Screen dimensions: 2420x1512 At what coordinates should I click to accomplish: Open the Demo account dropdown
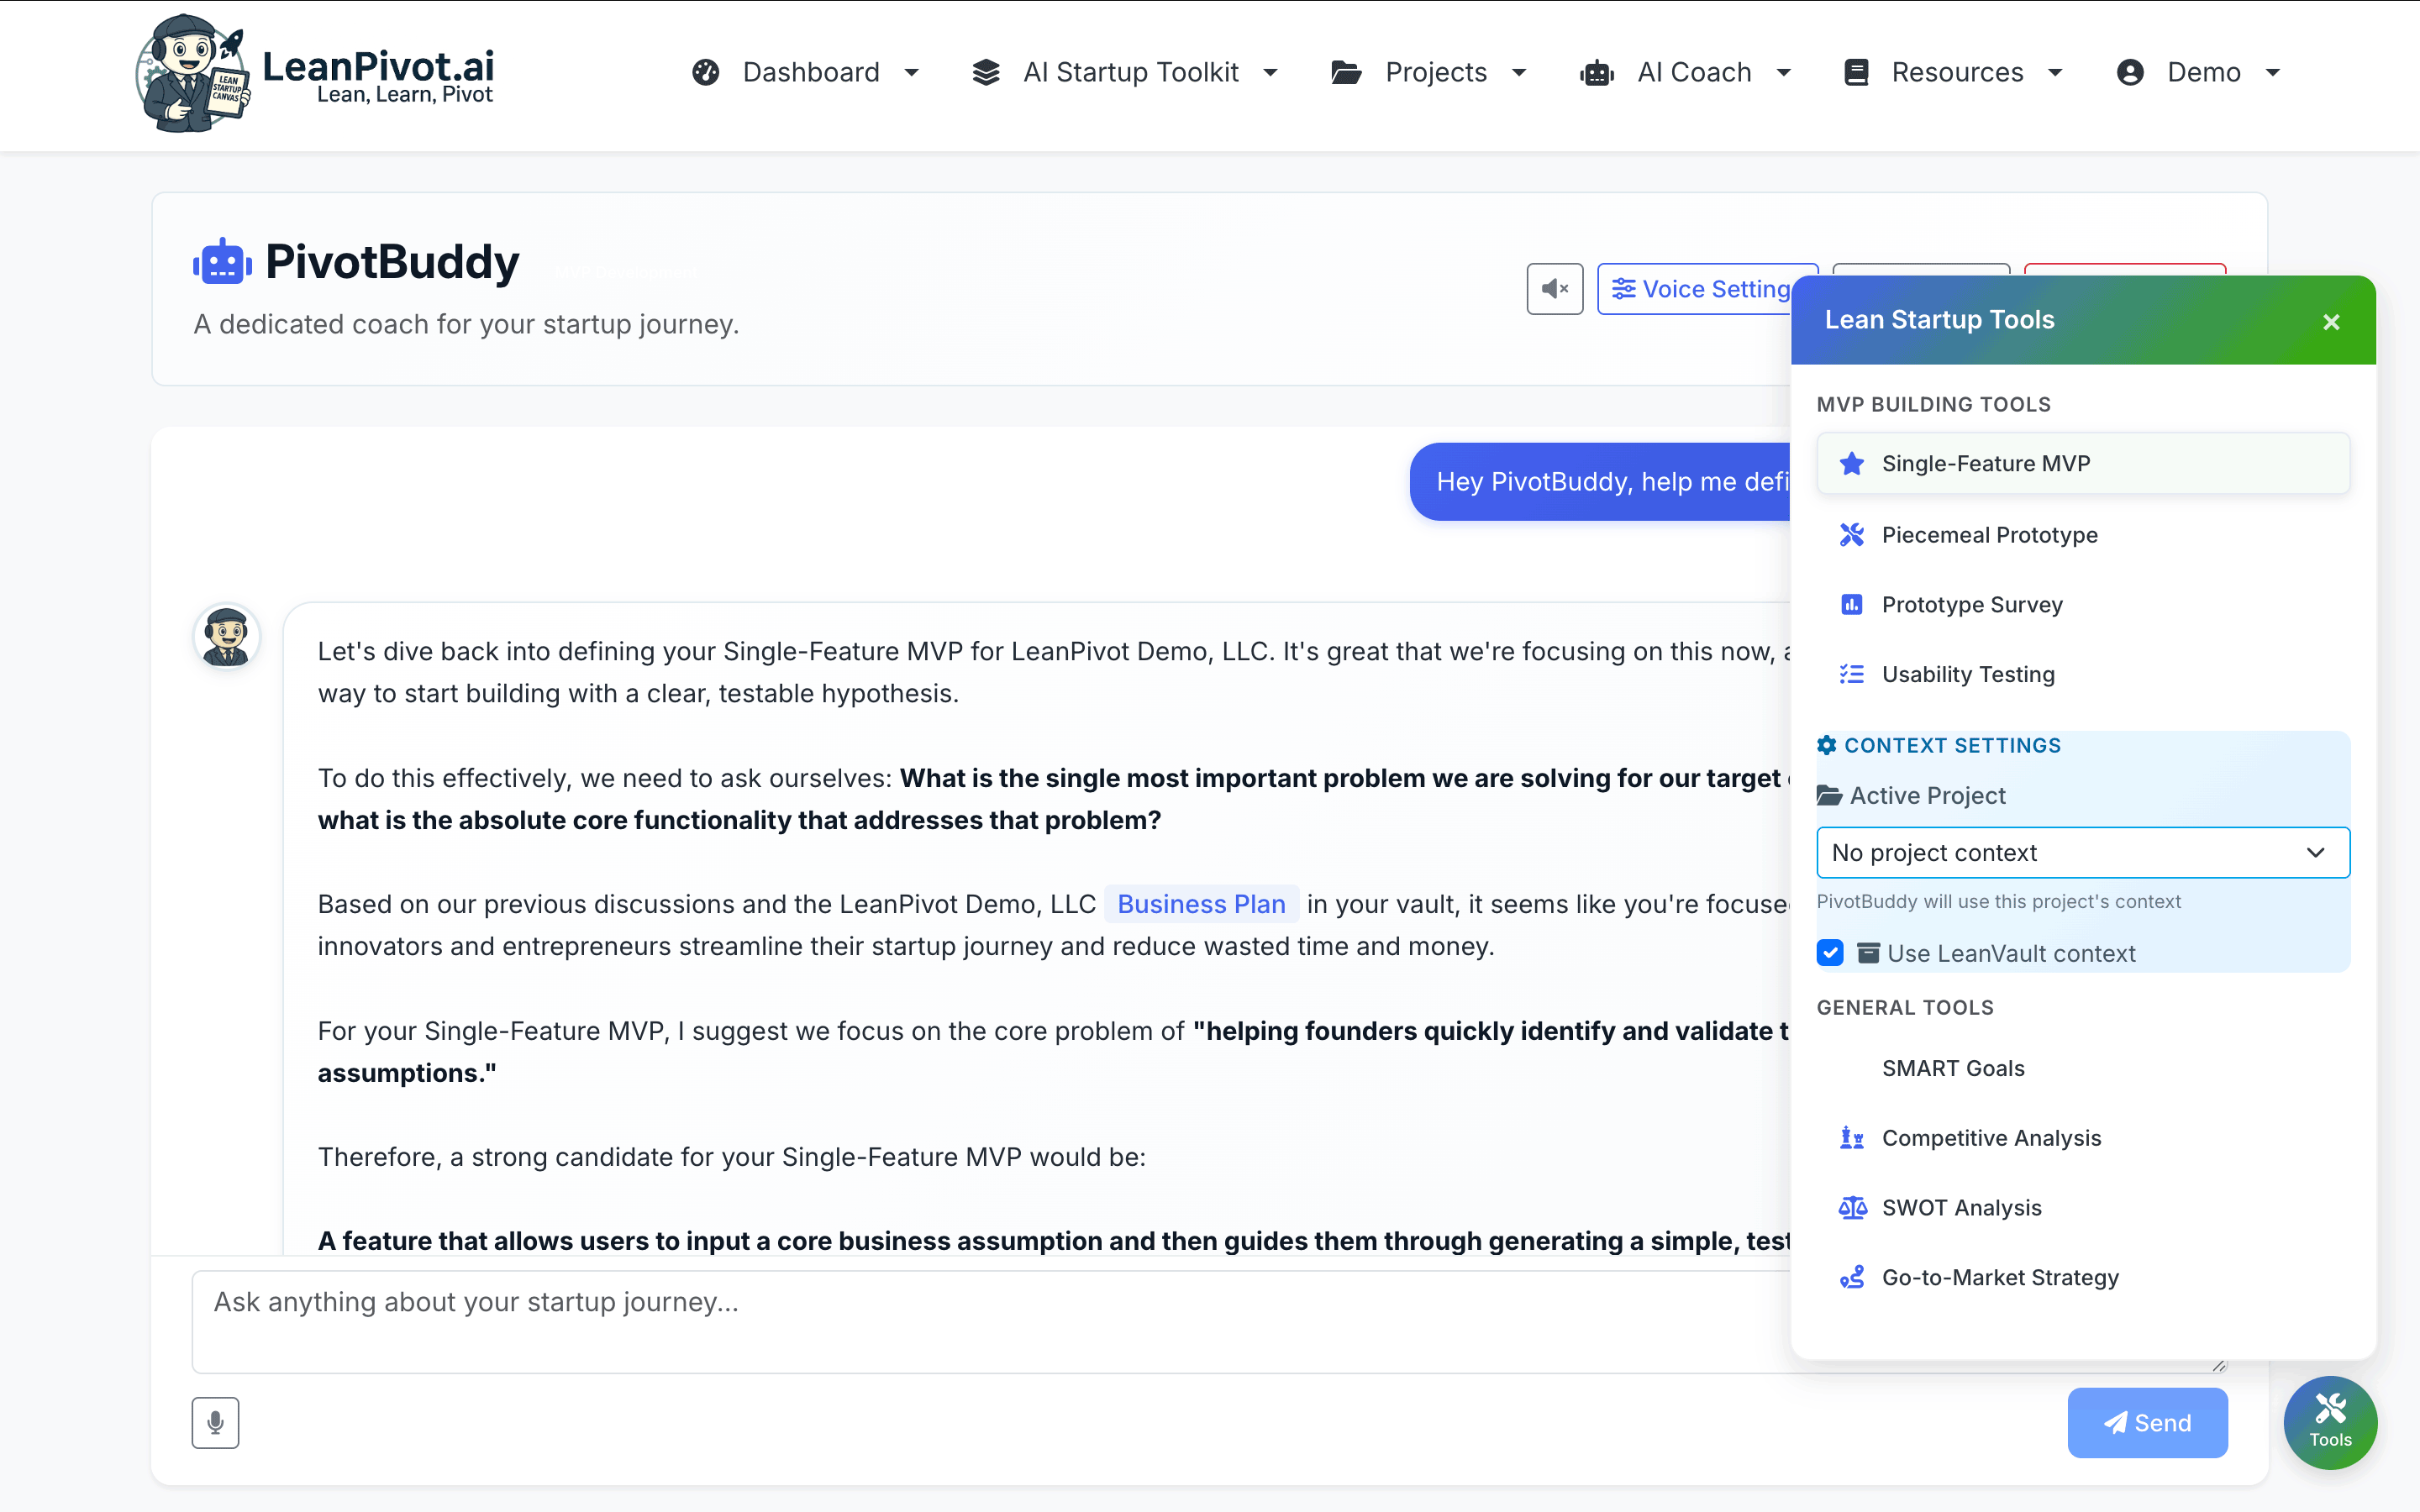click(x=2199, y=72)
